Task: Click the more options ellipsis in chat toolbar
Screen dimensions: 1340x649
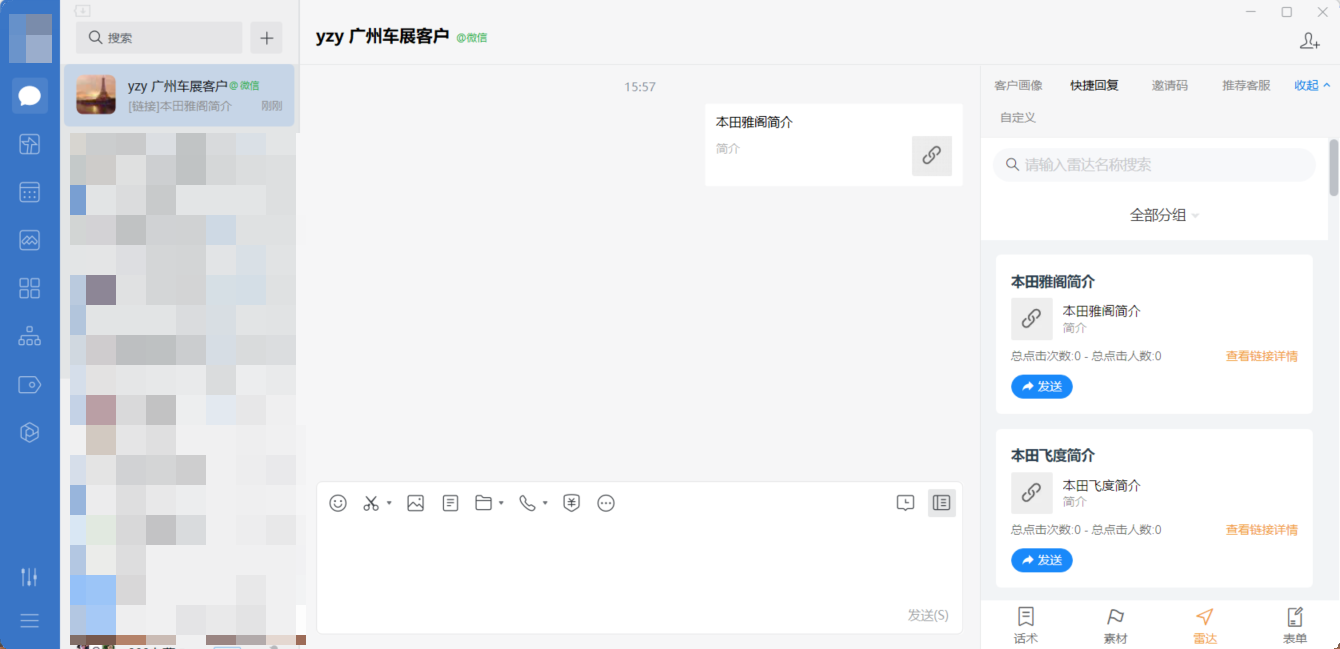Action: (606, 503)
